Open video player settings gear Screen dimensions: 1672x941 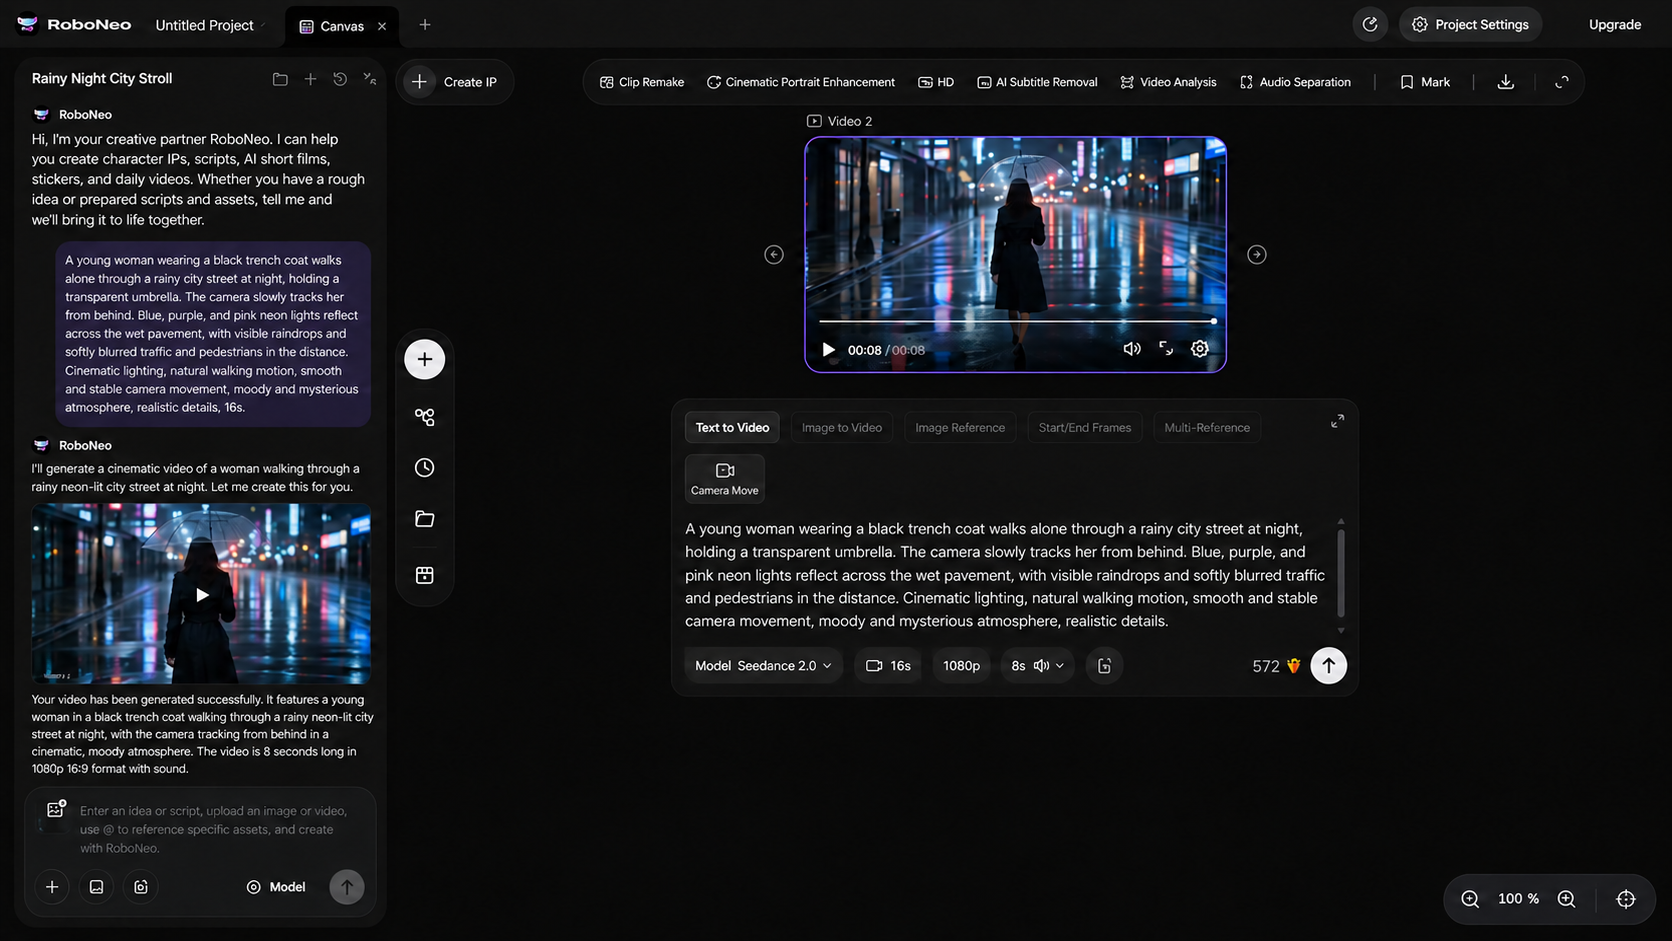tap(1200, 349)
